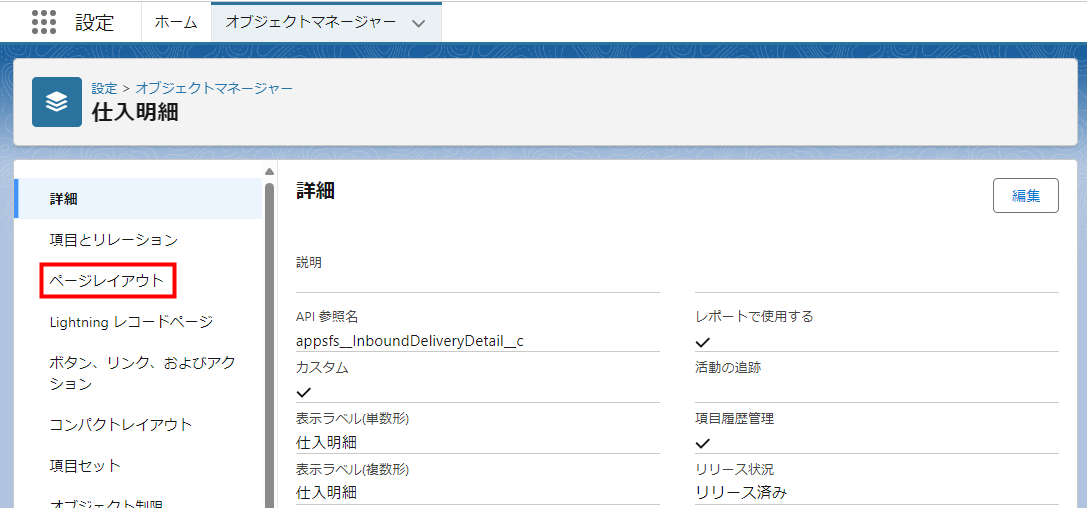Image resolution: width=1087 pixels, height=508 pixels.
Task: Click the API 参照名 value text
Action: click(410, 341)
